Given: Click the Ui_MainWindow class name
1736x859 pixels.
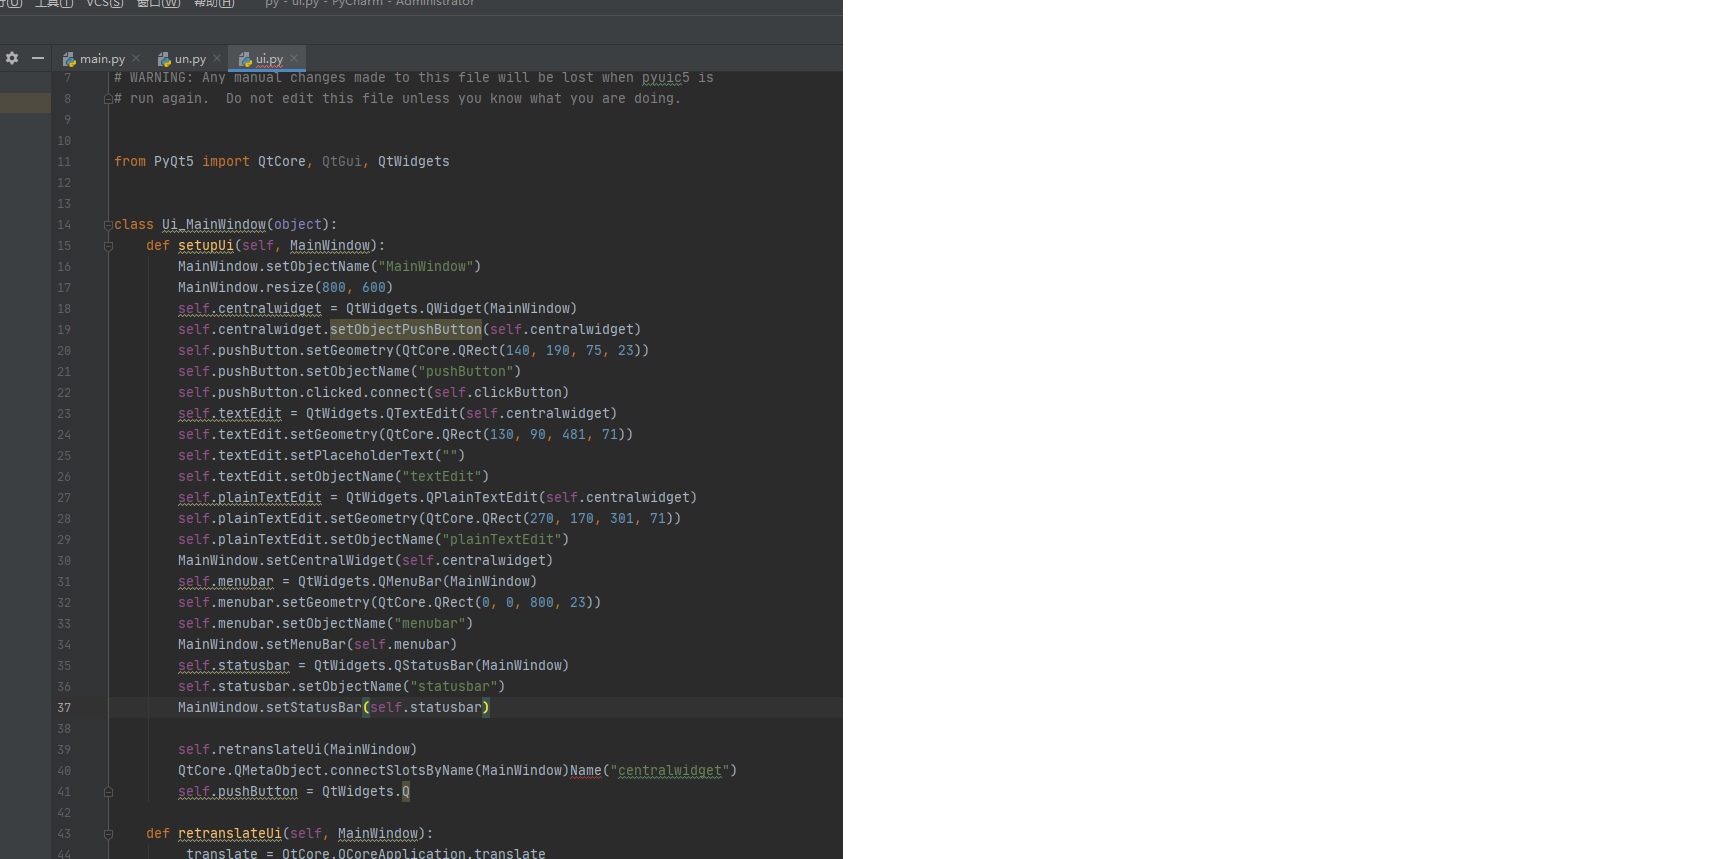Looking at the screenshot, I should (x=214, y=225).
